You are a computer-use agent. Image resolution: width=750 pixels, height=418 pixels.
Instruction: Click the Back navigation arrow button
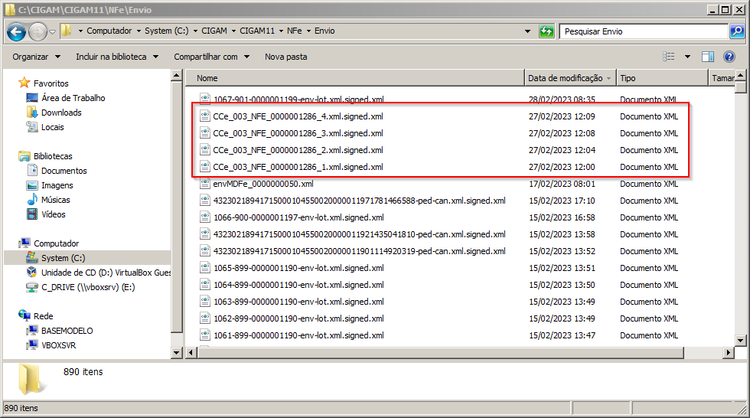click(16, 32)
